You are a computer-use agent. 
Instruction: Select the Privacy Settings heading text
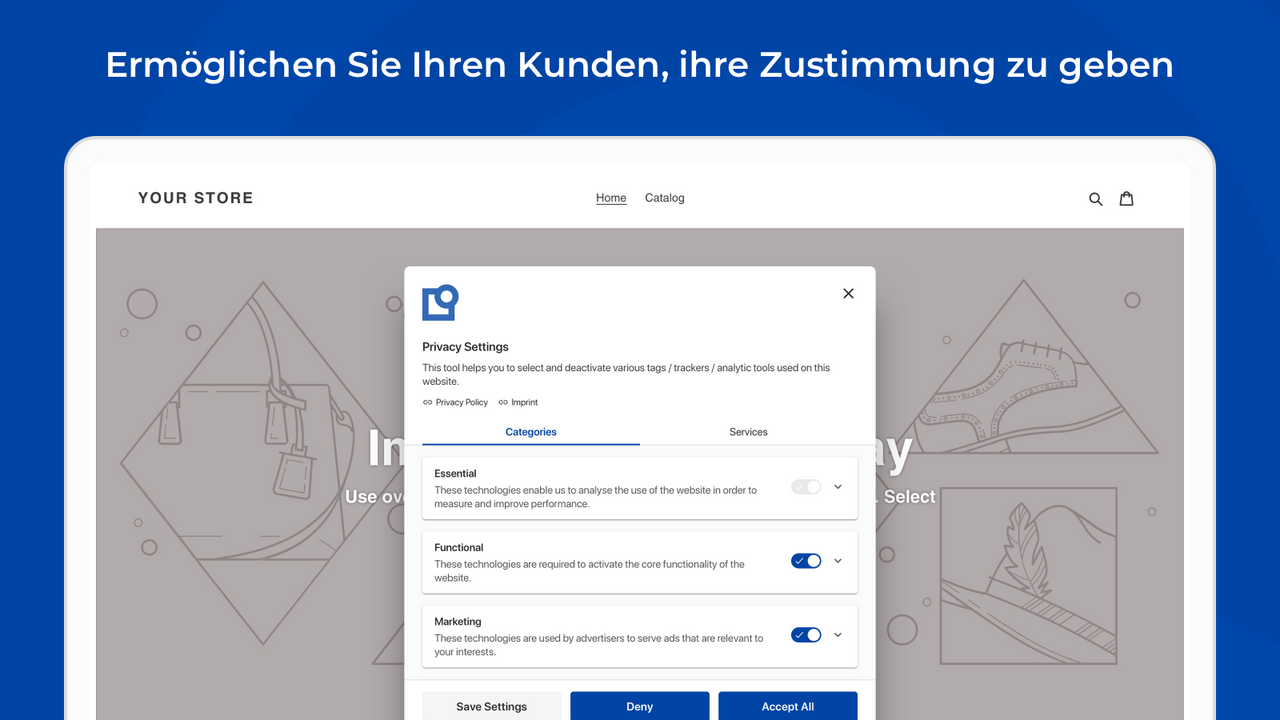coord(465,347)
